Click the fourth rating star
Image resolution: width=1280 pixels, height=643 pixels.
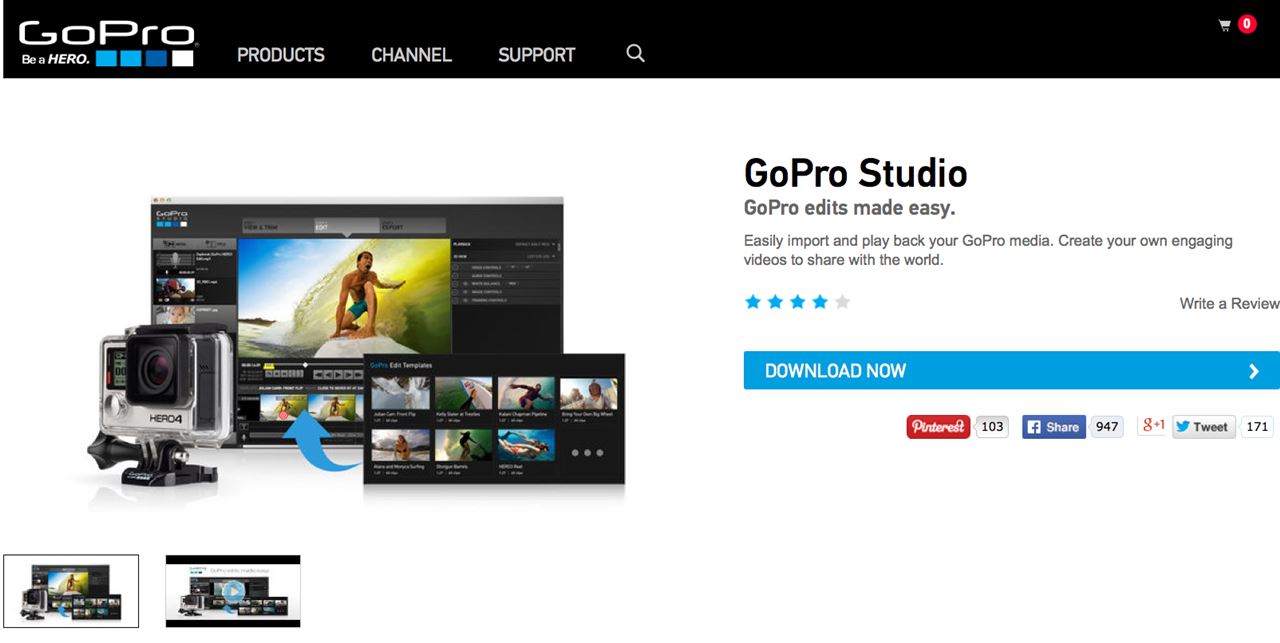[820, 302]
